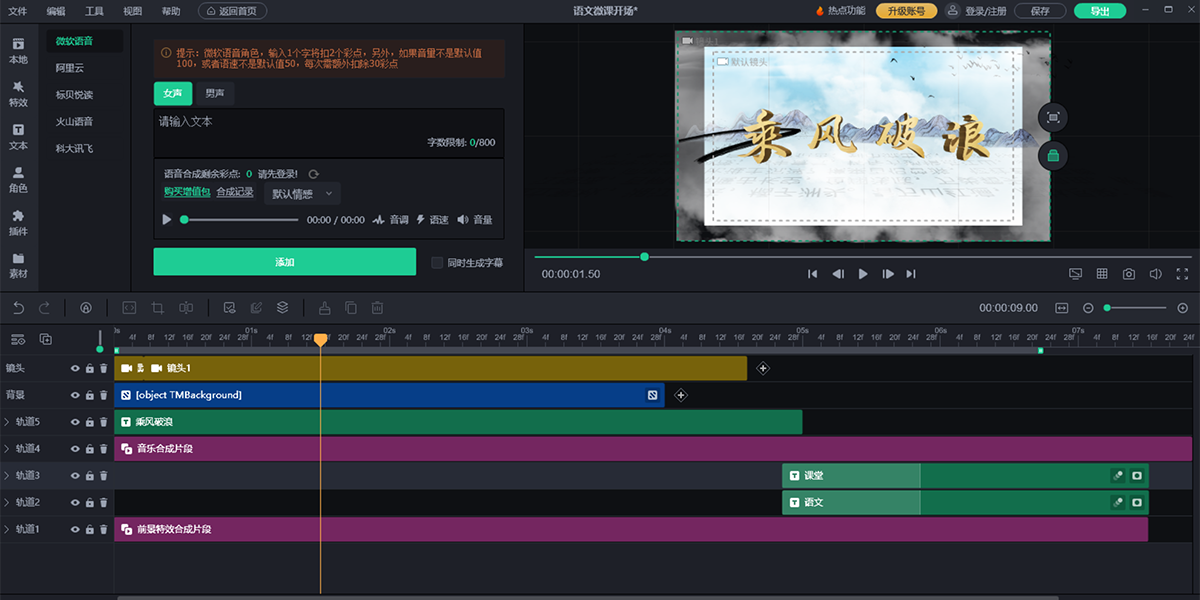Image resolution: width=1200 pixels, height=600 pixels.
Task: Open the 角色 character panel
Action: pos(18,179)
